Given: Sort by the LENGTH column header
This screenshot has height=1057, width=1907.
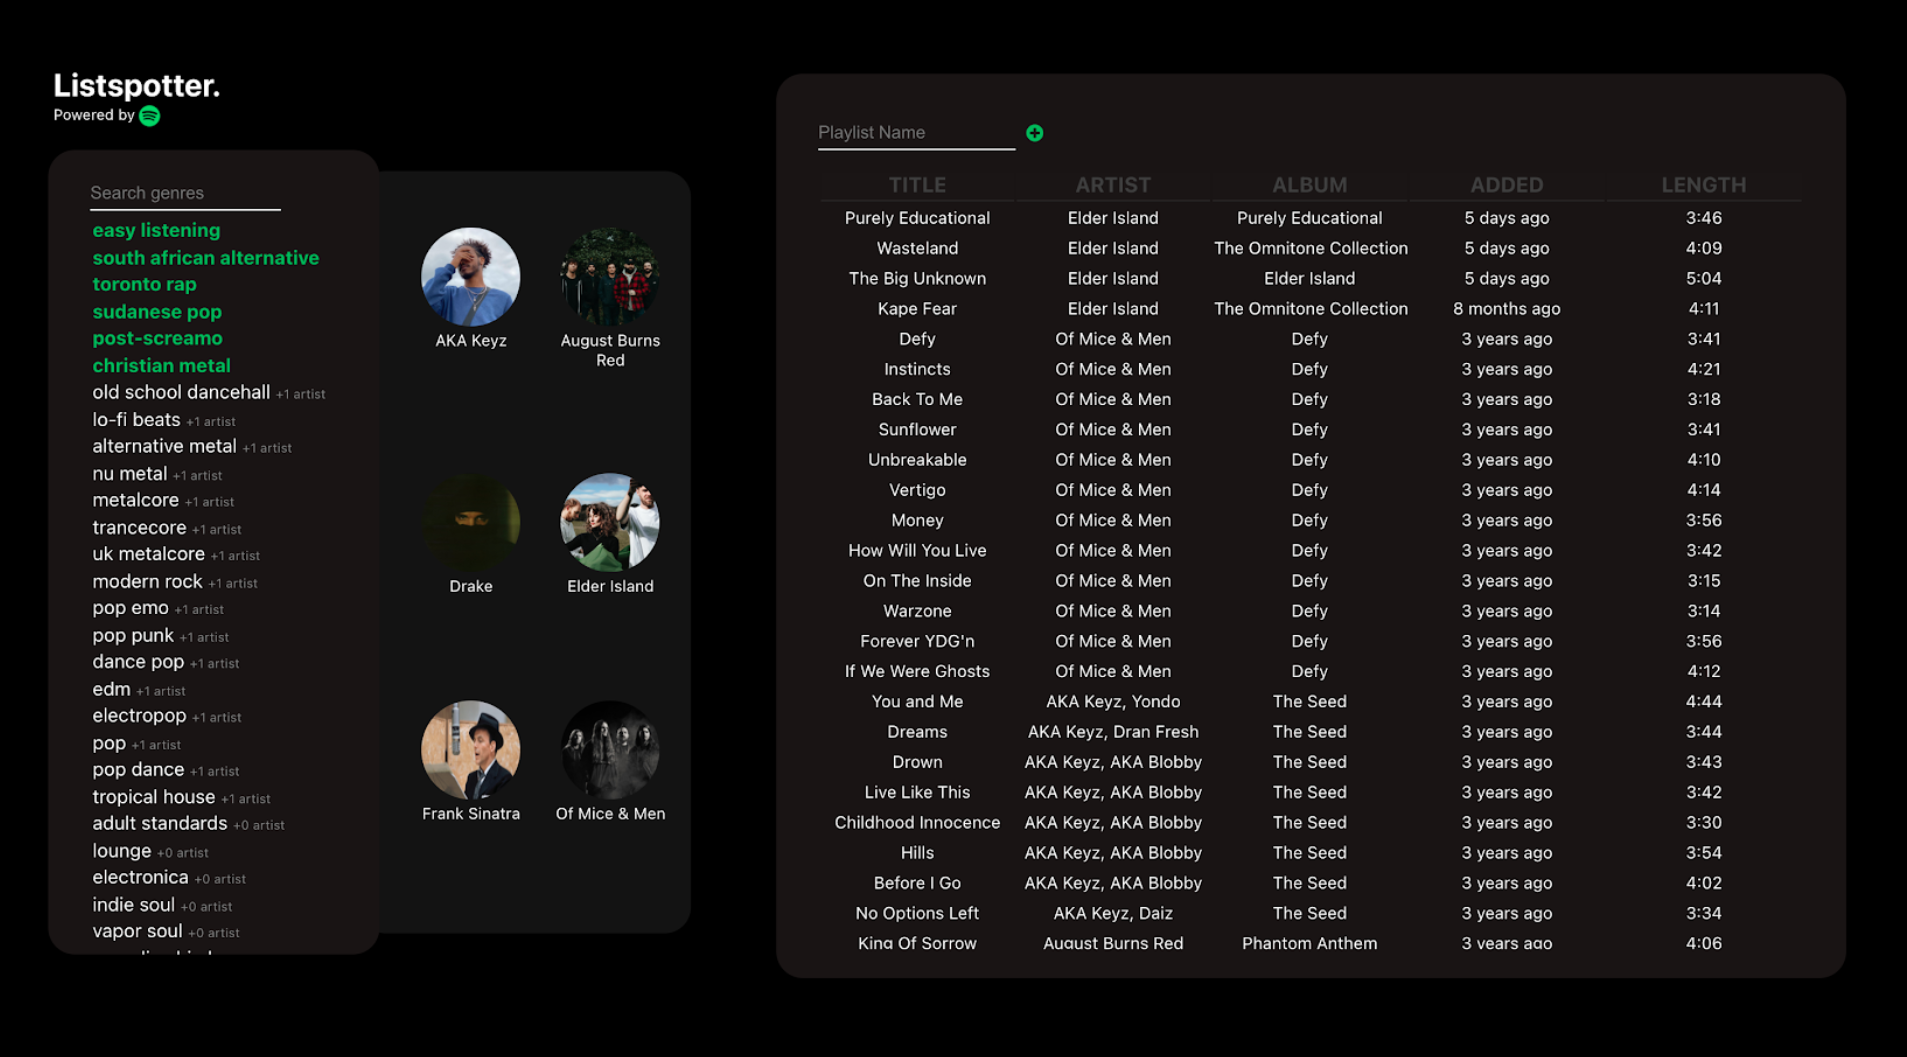Looking at the screenshot, I should (1703, 185).
